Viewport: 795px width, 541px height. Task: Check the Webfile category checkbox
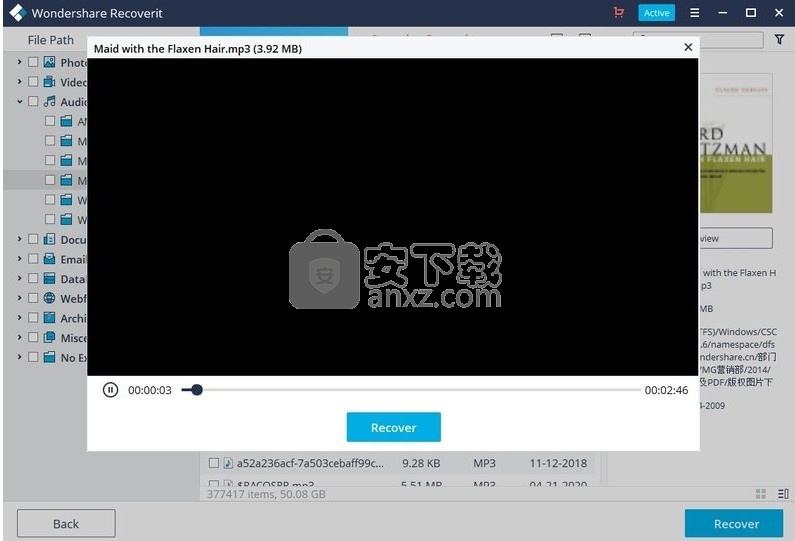point(33,298)
